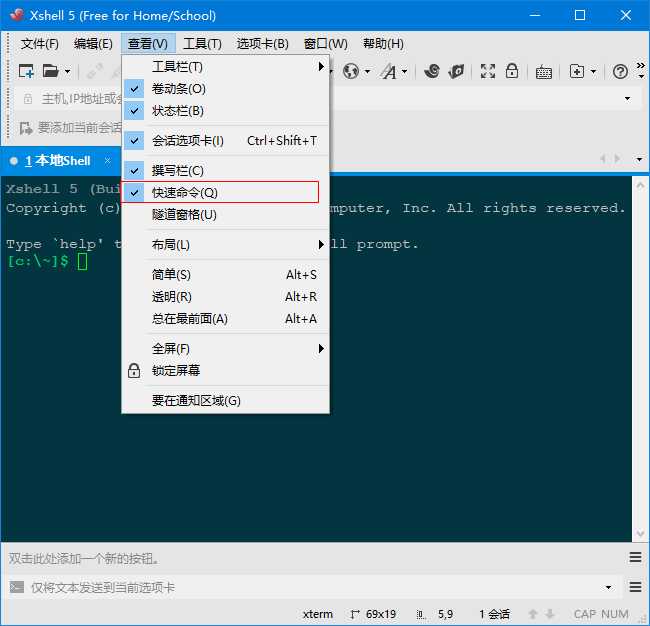
Task: Click the New Session toolbar icon
Action: click(x=26, y=71)
